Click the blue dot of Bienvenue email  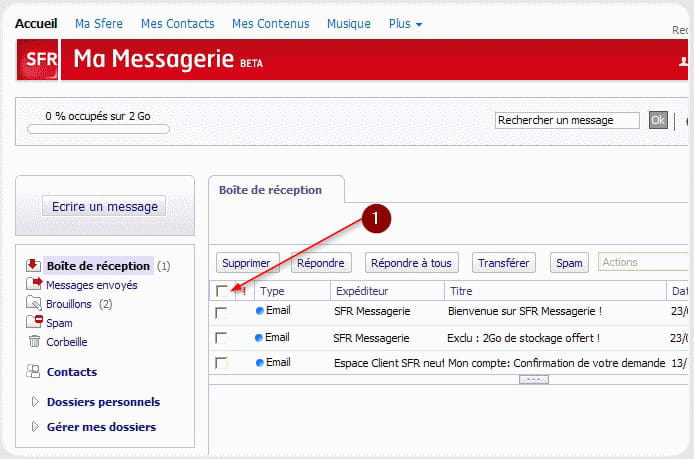click(260, 311)
